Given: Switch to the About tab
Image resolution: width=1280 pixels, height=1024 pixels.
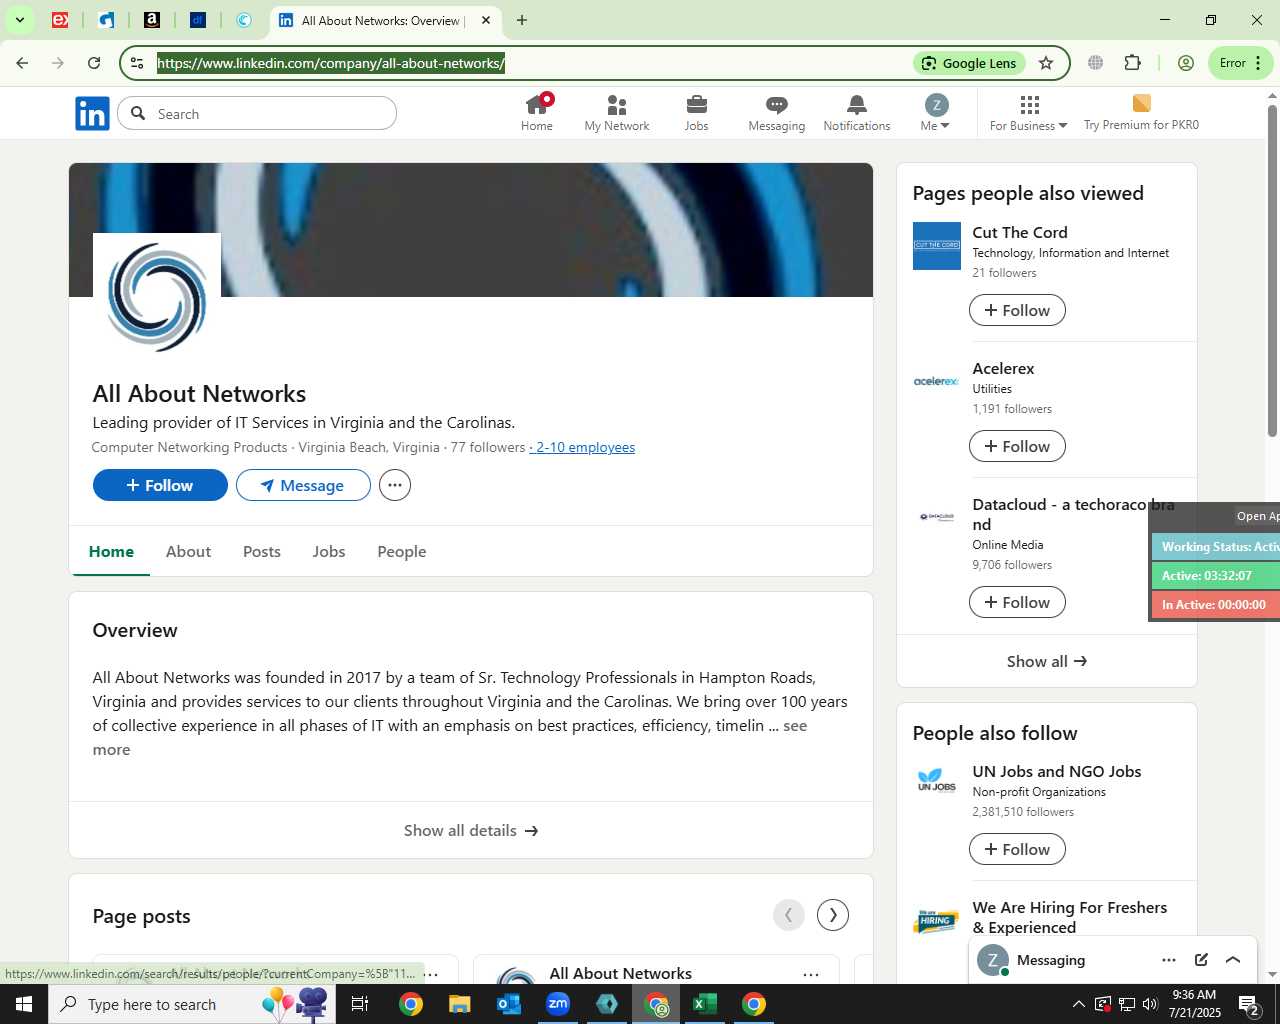Looking at the screenshot, I should click(188, 551).
